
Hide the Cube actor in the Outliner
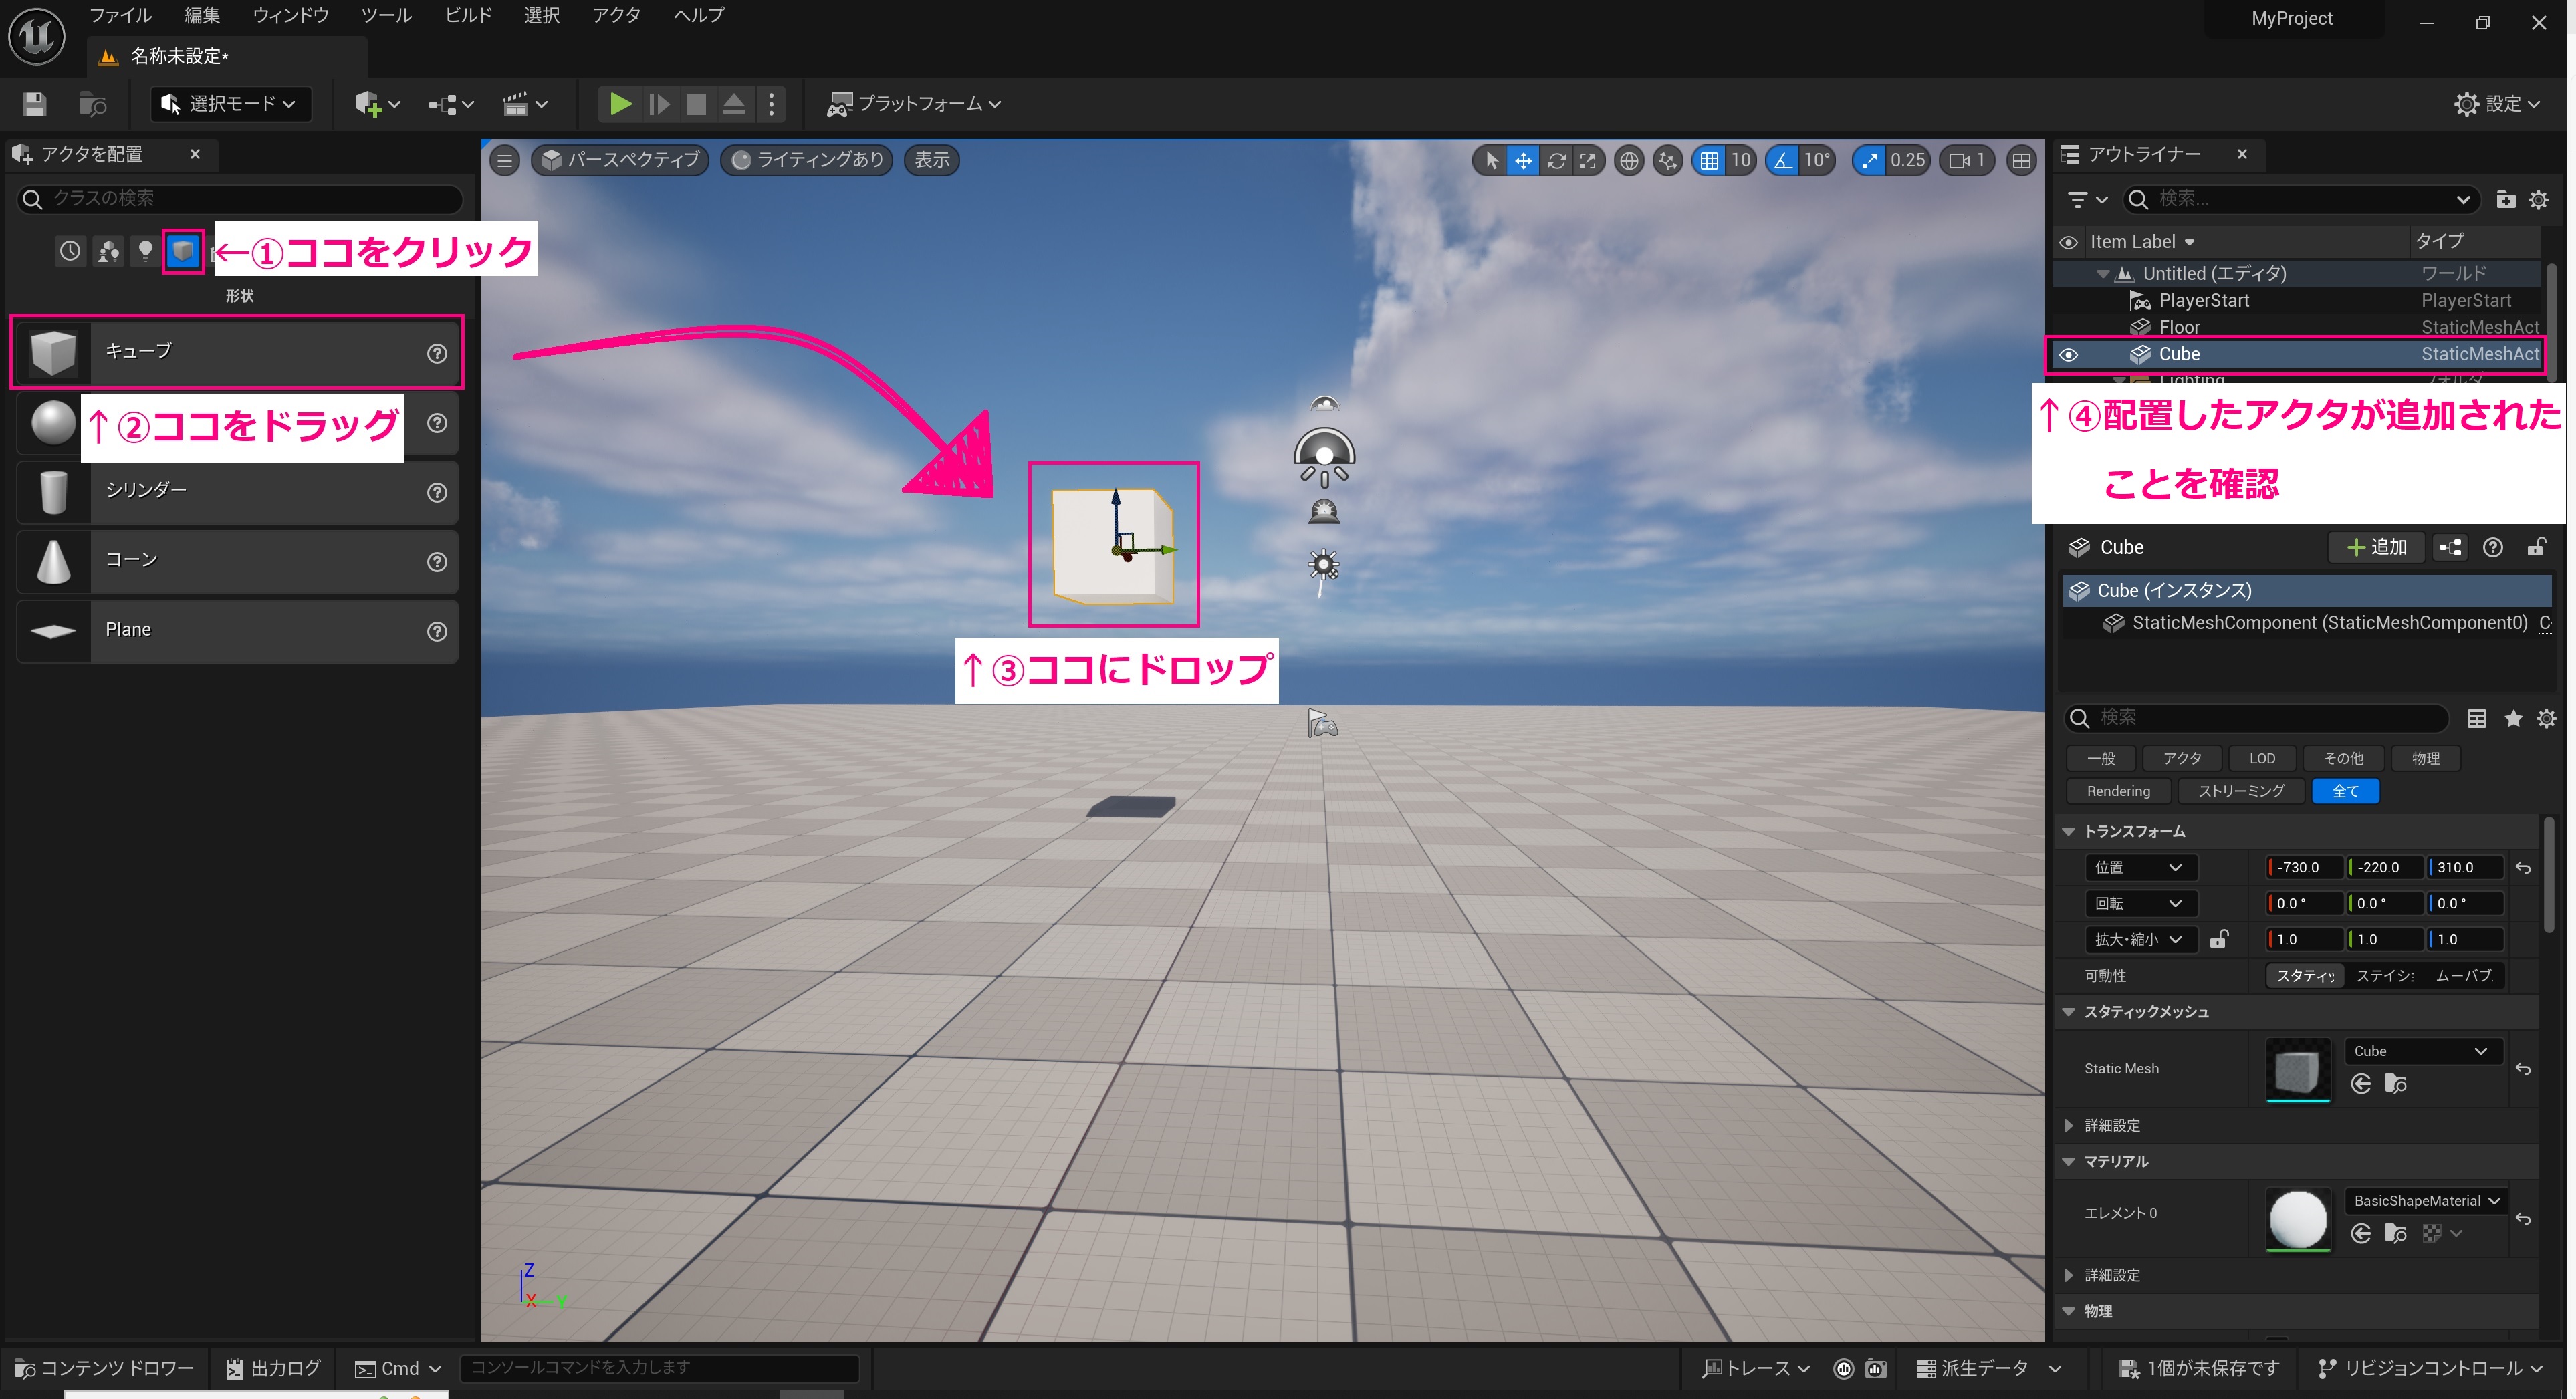[x=2069, y=354]
